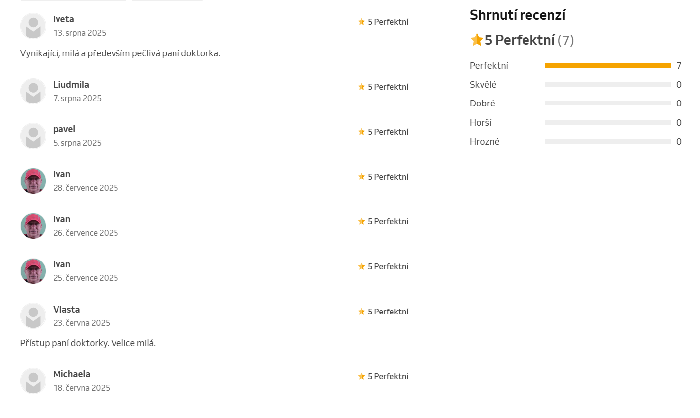Open Ivan's avatar on the 28. července review
Image resolution: width=700 pixels, height=418 pixels.
33,181
